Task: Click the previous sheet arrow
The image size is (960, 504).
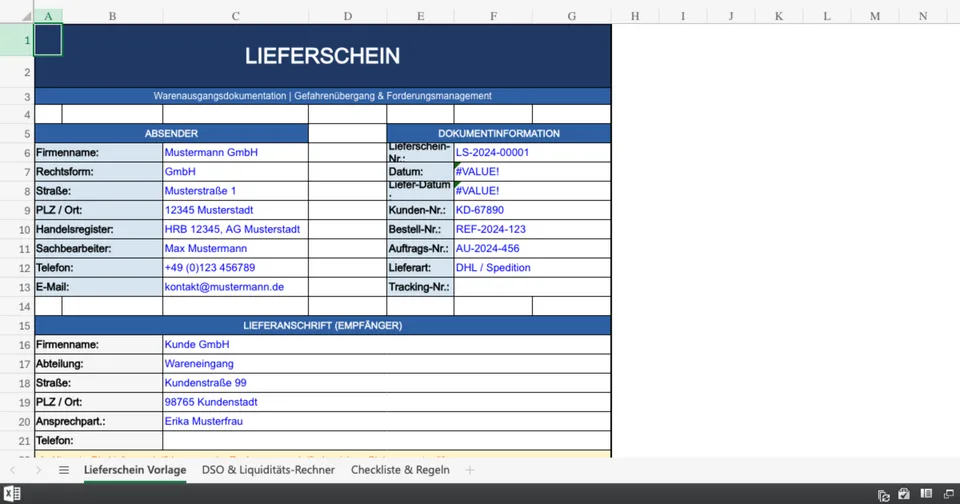Action: click(13, 470)
